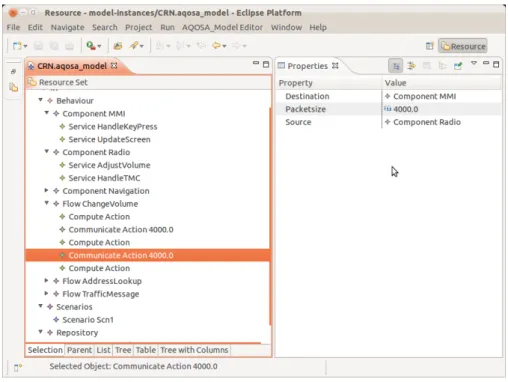
Task: Open the File menu
Action: (14, 27)
